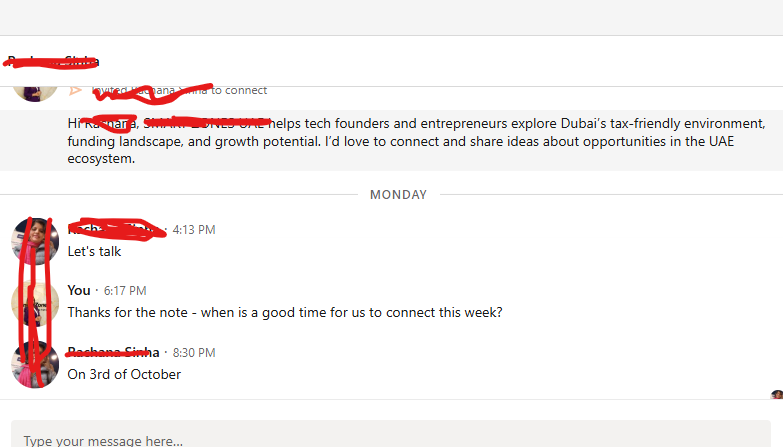The image size is (783, 447).
Task: Open the profile photo beside "On 3rd of October"
Action: point(35,364)
